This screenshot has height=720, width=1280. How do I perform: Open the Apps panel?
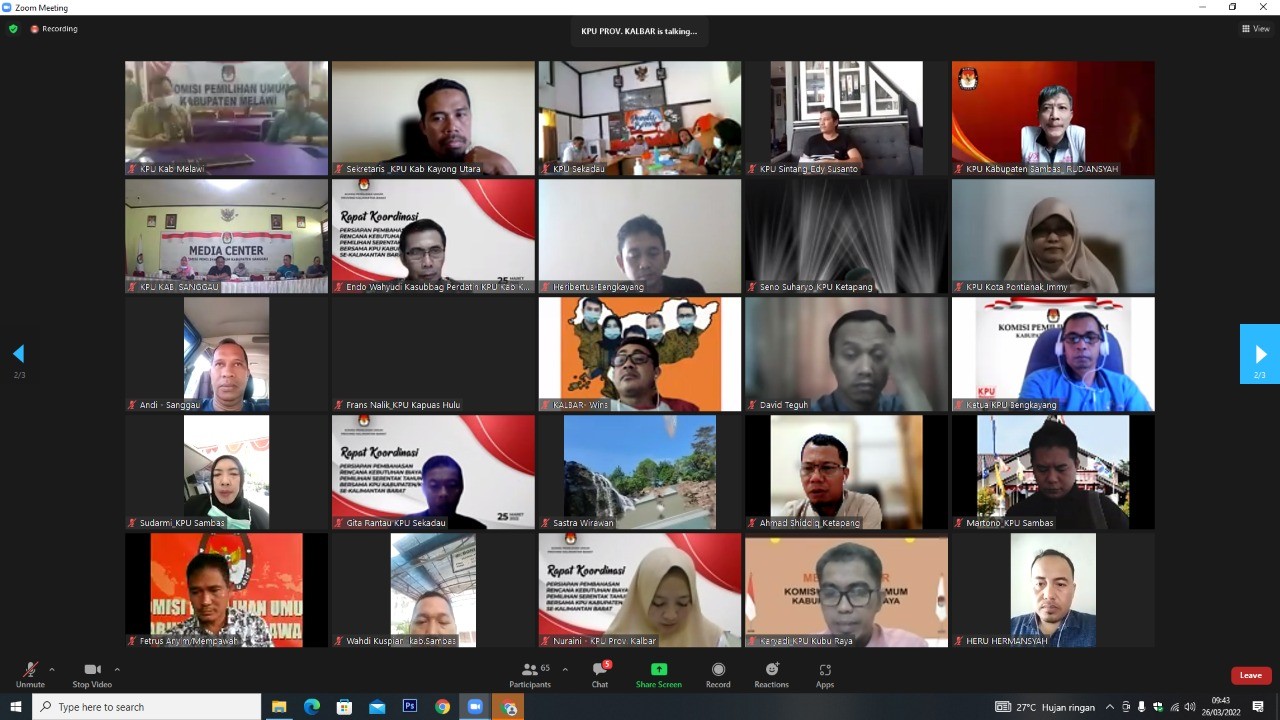[825, 672]
